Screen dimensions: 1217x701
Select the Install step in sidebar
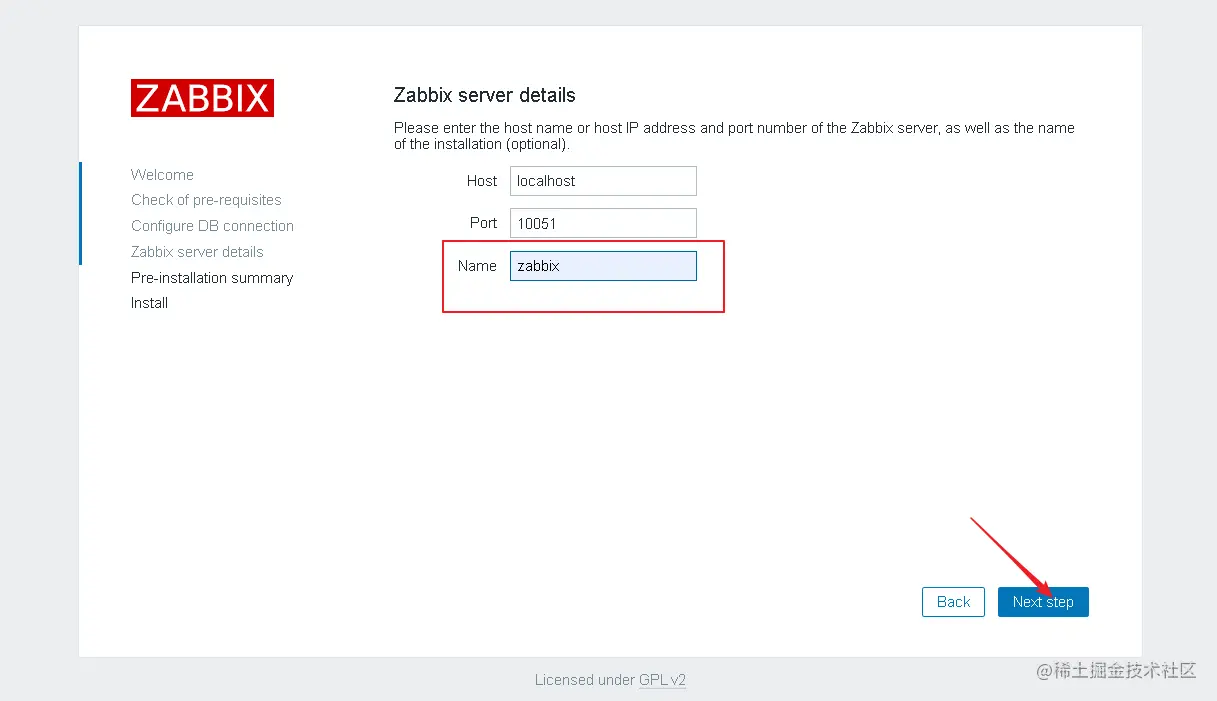[x=149, y=303]
